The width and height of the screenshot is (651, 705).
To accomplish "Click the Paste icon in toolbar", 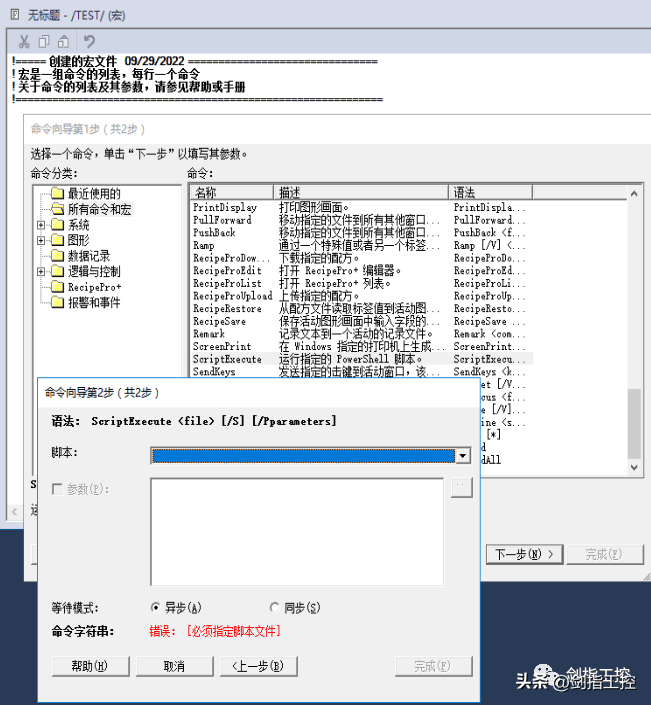I will pos(63,41).
